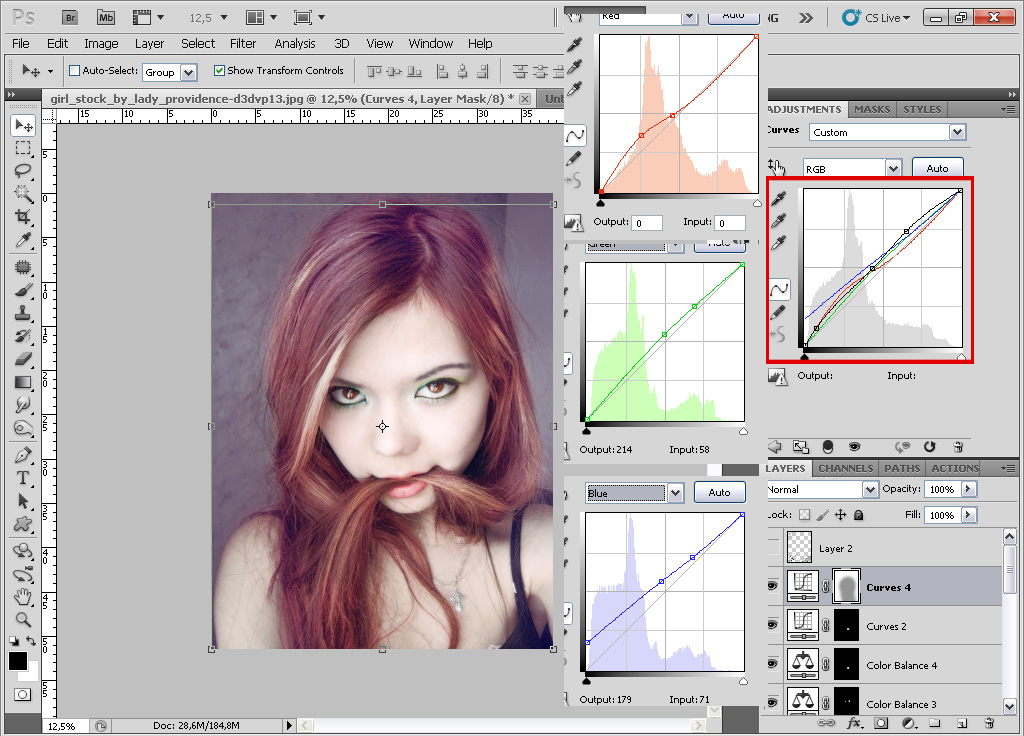Viewport: 1024px width, 736px height.
Task: Hide the Color Balance 3 layer
Action: pos(773,703)
